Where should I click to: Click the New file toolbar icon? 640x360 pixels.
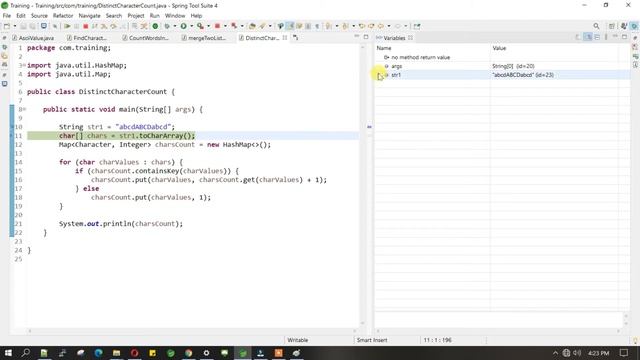7,26
